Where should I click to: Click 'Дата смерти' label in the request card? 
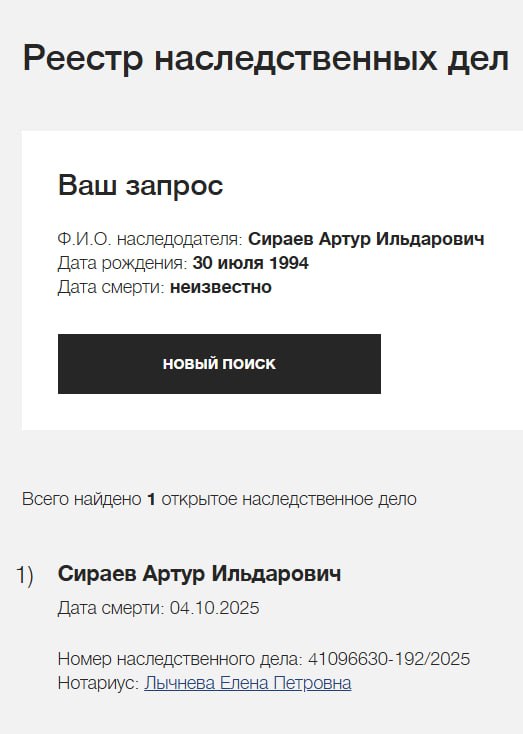(111, 287)
